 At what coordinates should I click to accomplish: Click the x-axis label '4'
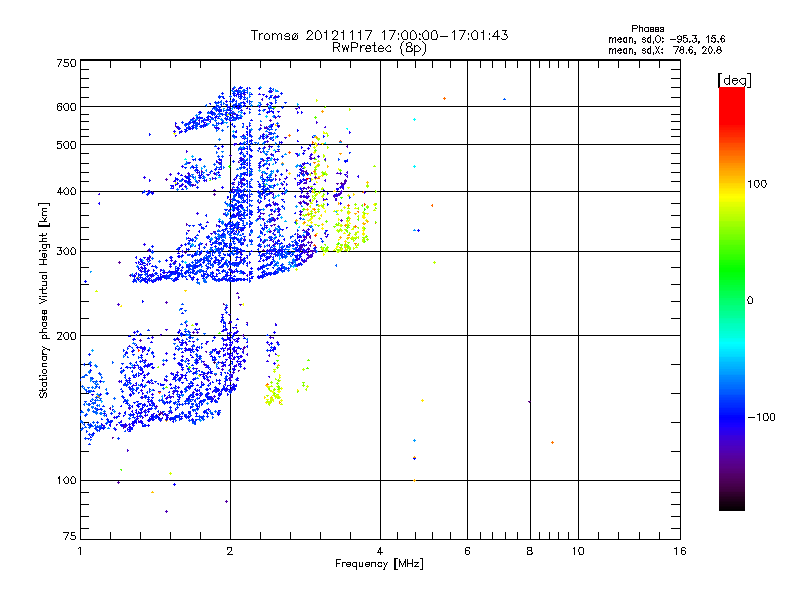(380, 551)
